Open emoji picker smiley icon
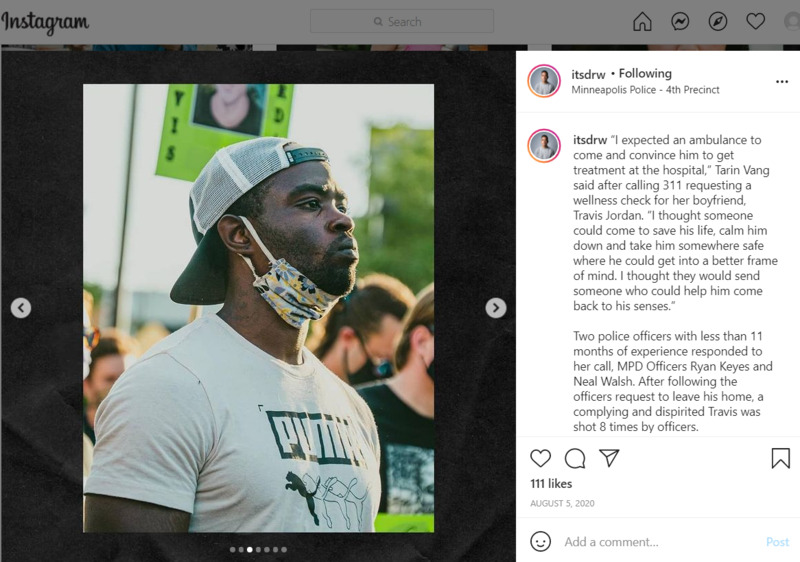The height and width of the screenshot is (562, 800). click(540, 541)
